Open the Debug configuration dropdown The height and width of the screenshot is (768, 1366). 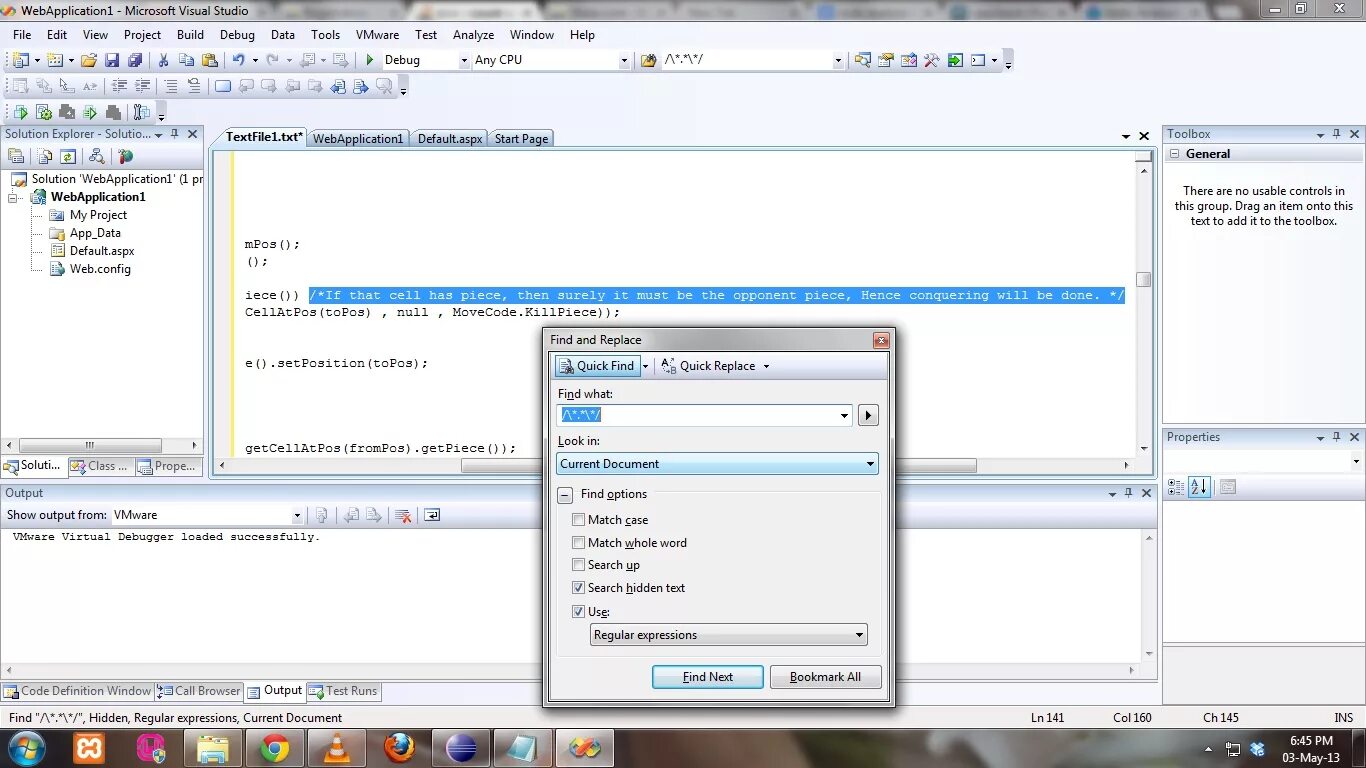click(x=464, y=60)
